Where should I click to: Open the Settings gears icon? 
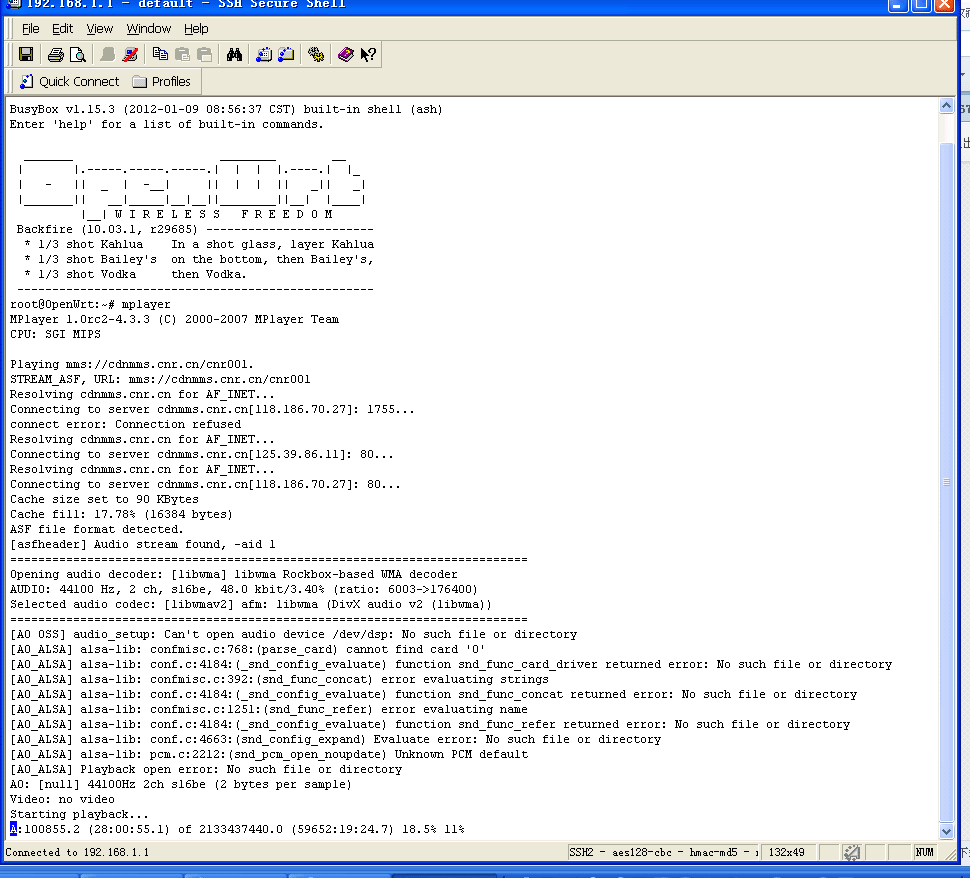[x=316, y=54]
